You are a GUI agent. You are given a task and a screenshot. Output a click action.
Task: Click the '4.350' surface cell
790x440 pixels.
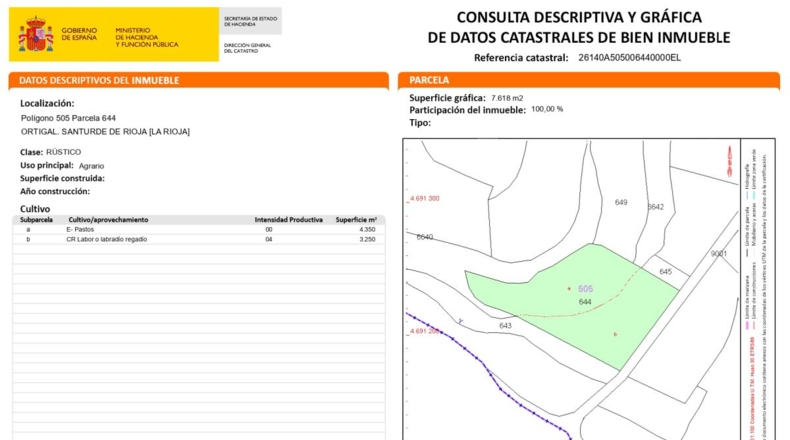click(x=367, y=229)
